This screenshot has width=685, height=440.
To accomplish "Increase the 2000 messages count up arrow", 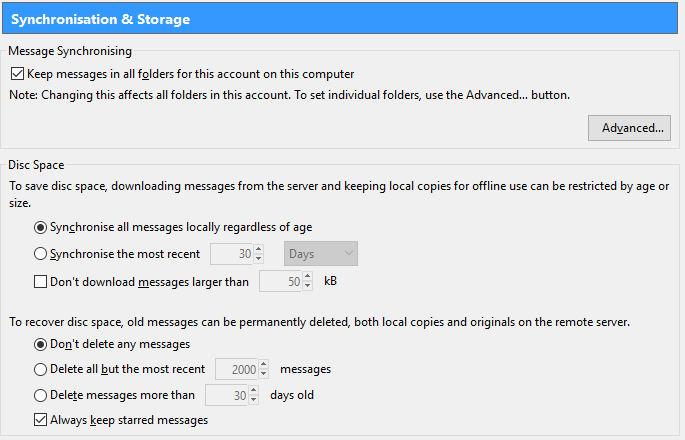I will click(x=263, y=365).
